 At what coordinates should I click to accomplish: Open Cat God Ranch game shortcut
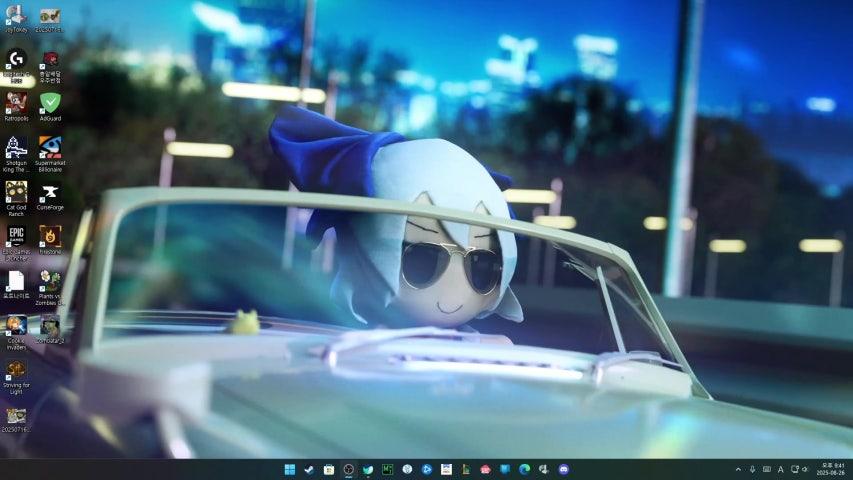pos(16,199)
